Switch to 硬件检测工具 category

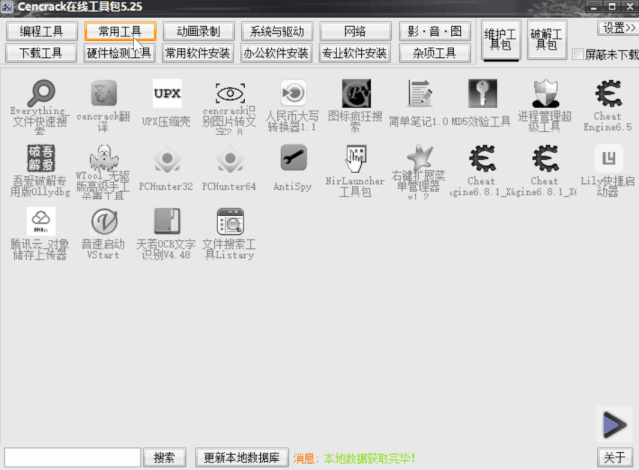tap(120, 53)
